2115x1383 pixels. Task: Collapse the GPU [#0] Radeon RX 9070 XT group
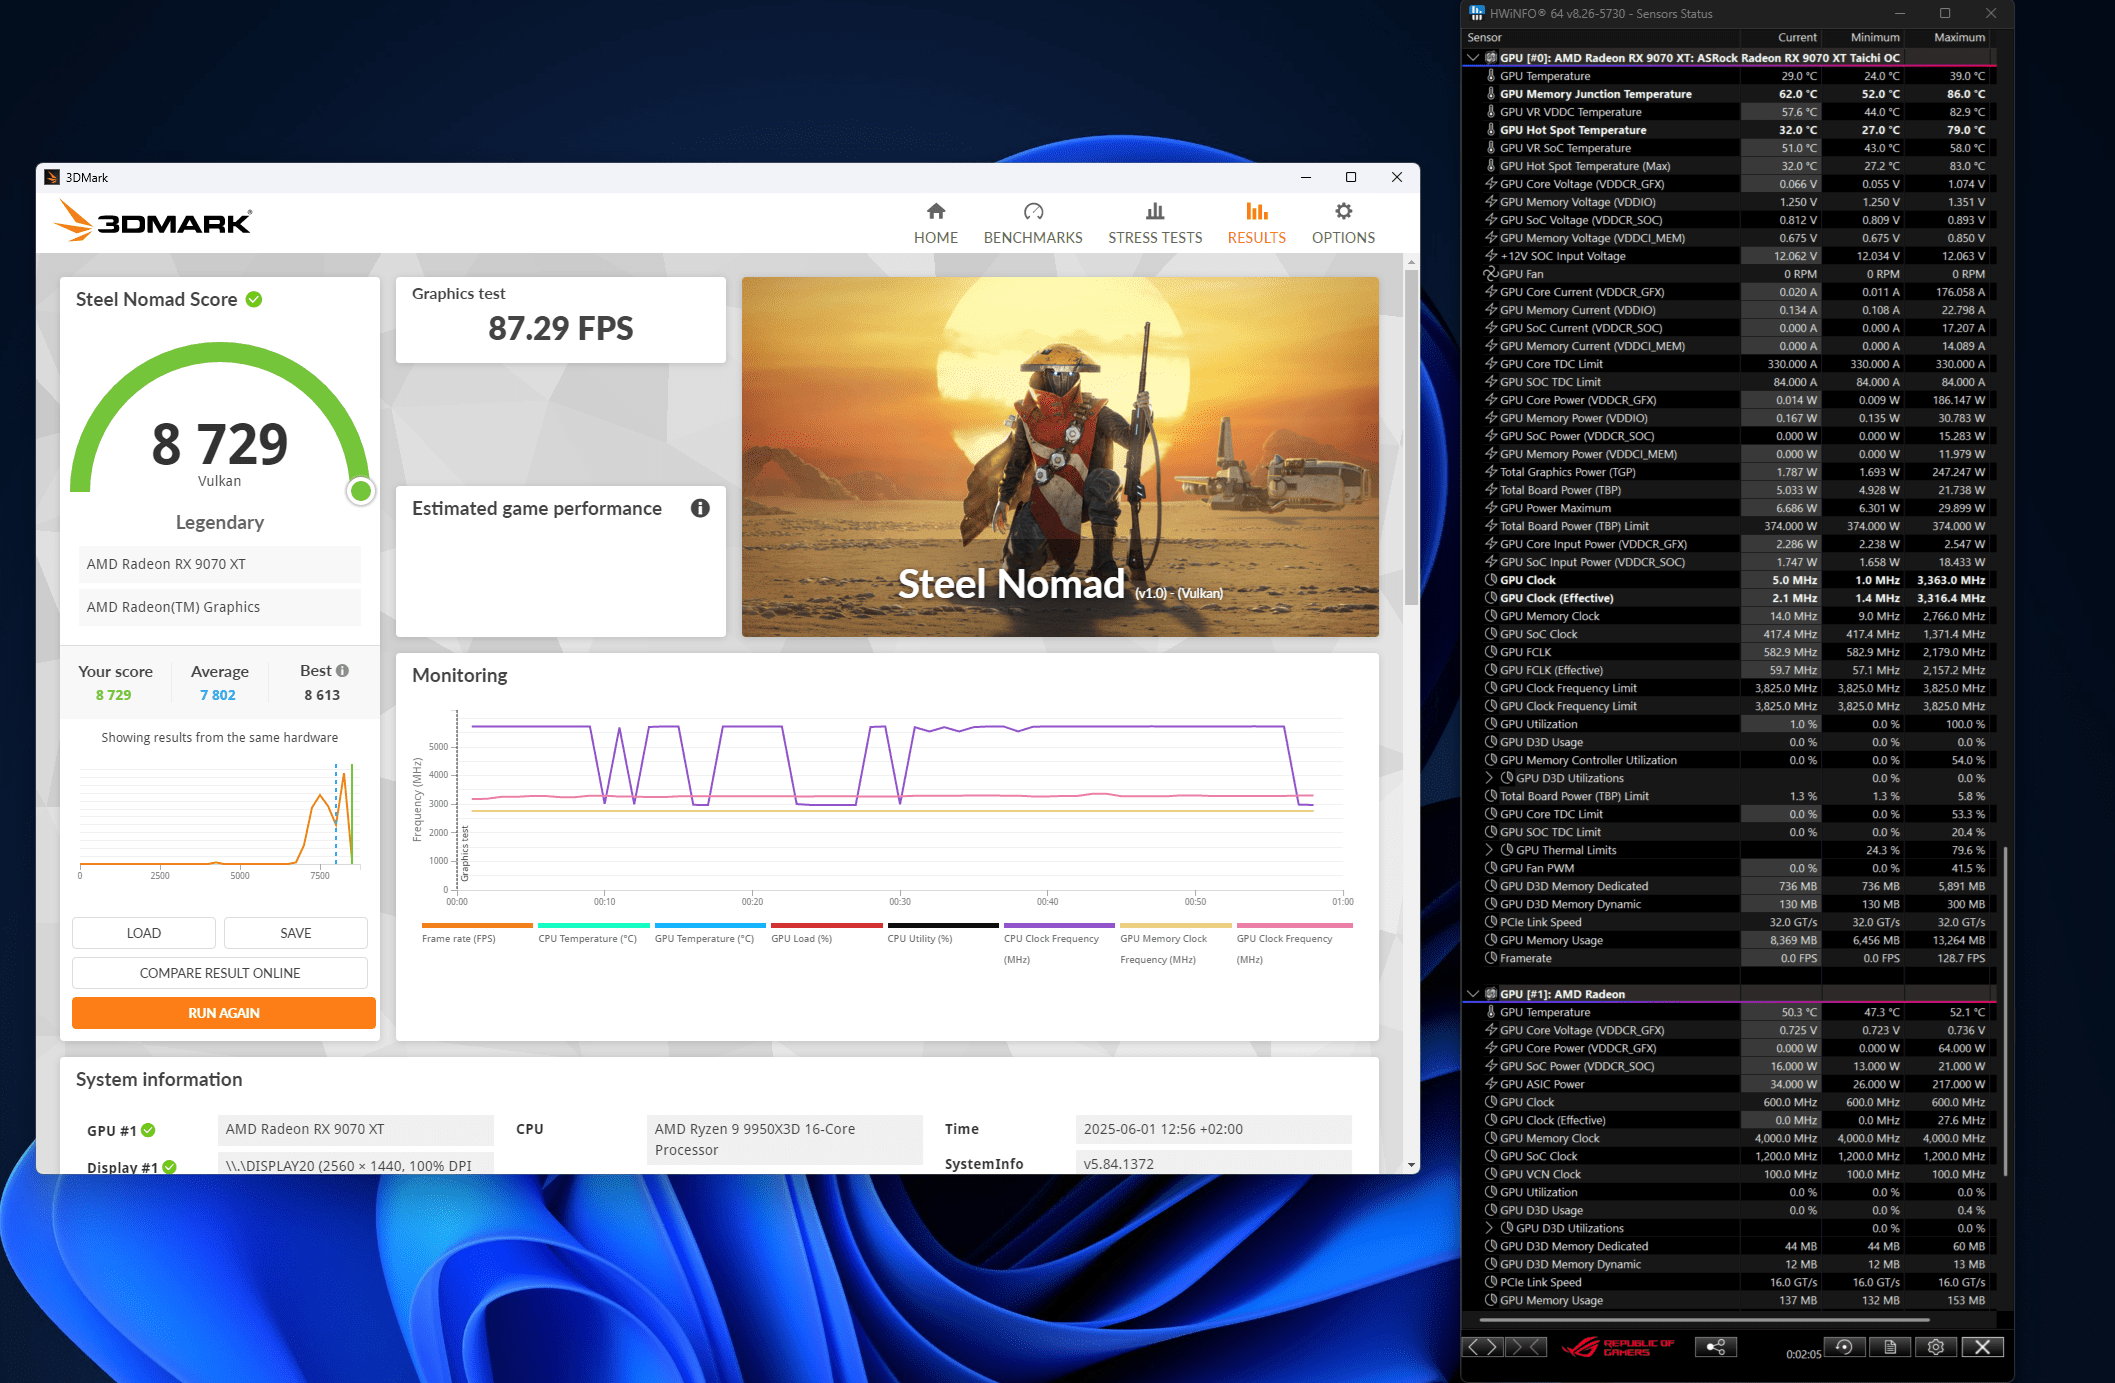click(1473, 58)
